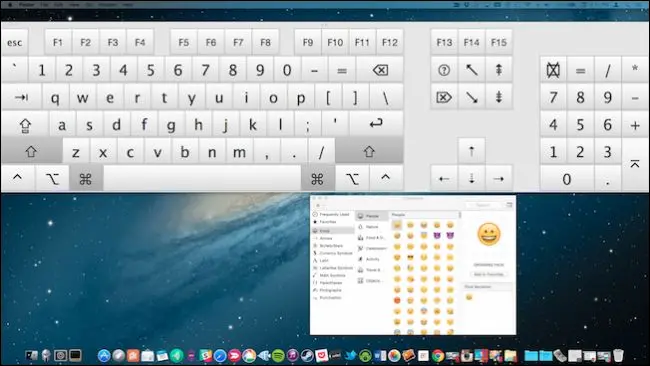Tap the numpad asterisk key
The image size is (650, 366).
(x=635, y=70)
